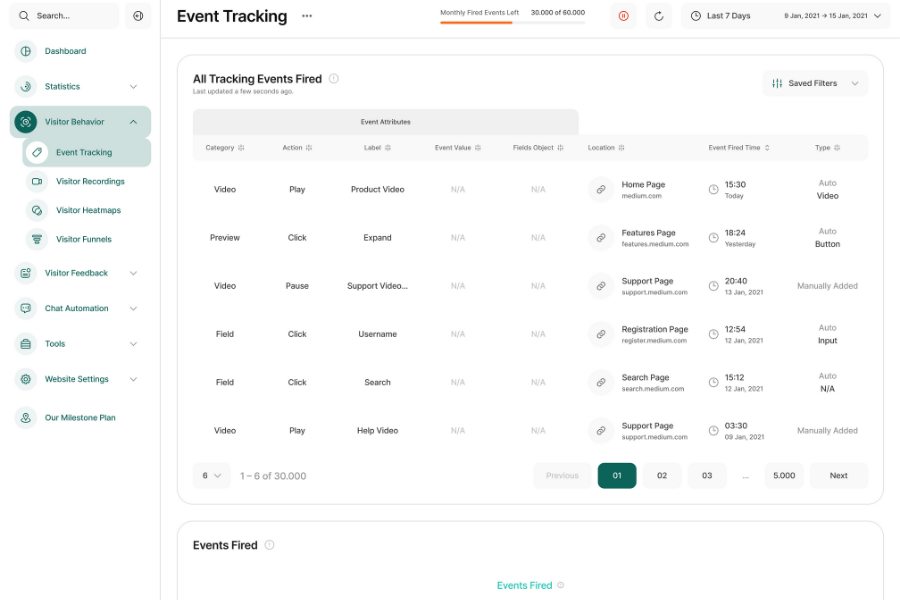Select Visitor Heatmaps in the sidebar
900x600 pixels.
[87, 210]
